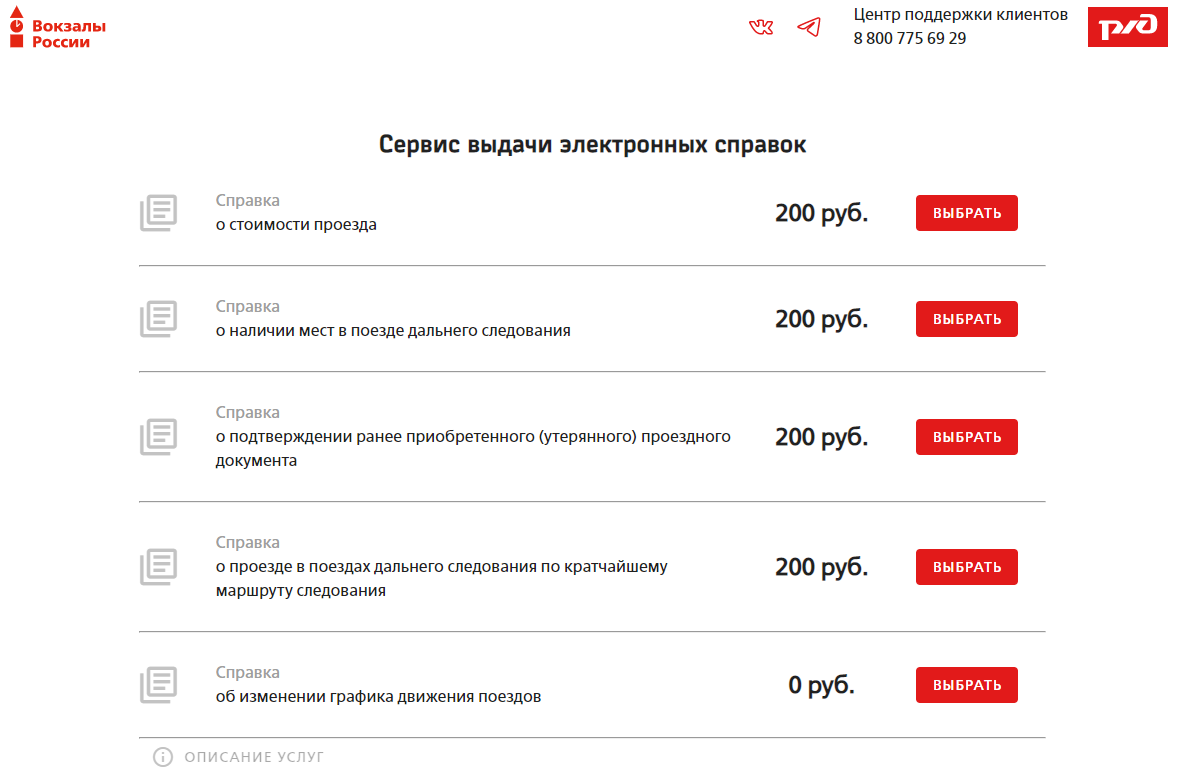Choose Выбрать for наличии мест в поезде

coord(966,319)
